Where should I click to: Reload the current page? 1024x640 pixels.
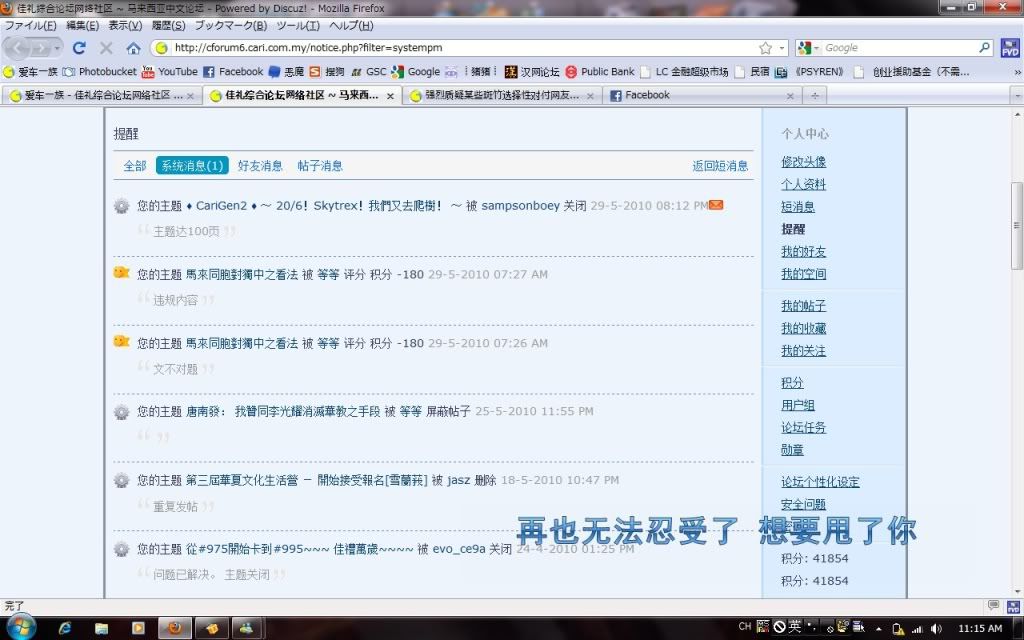pyautogui.click(x=79, y=48)
